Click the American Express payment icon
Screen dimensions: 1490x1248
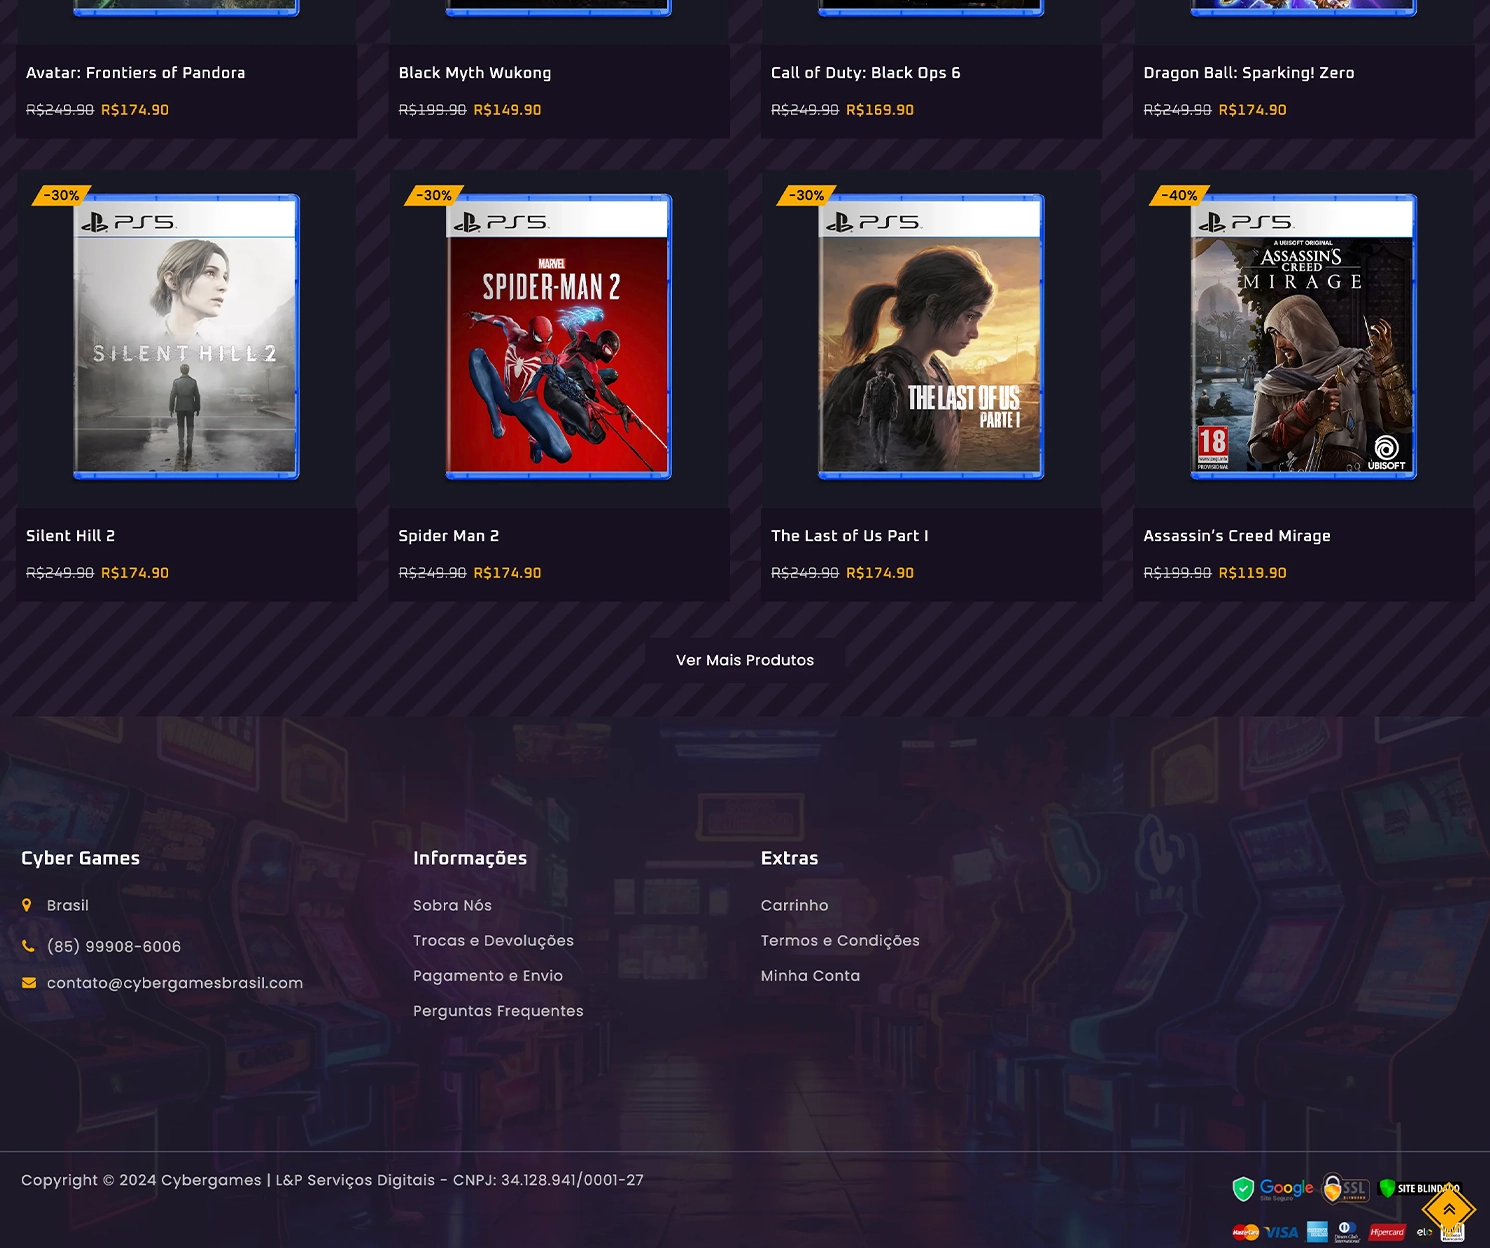pyautogui.click(x=1317, y=1232)
